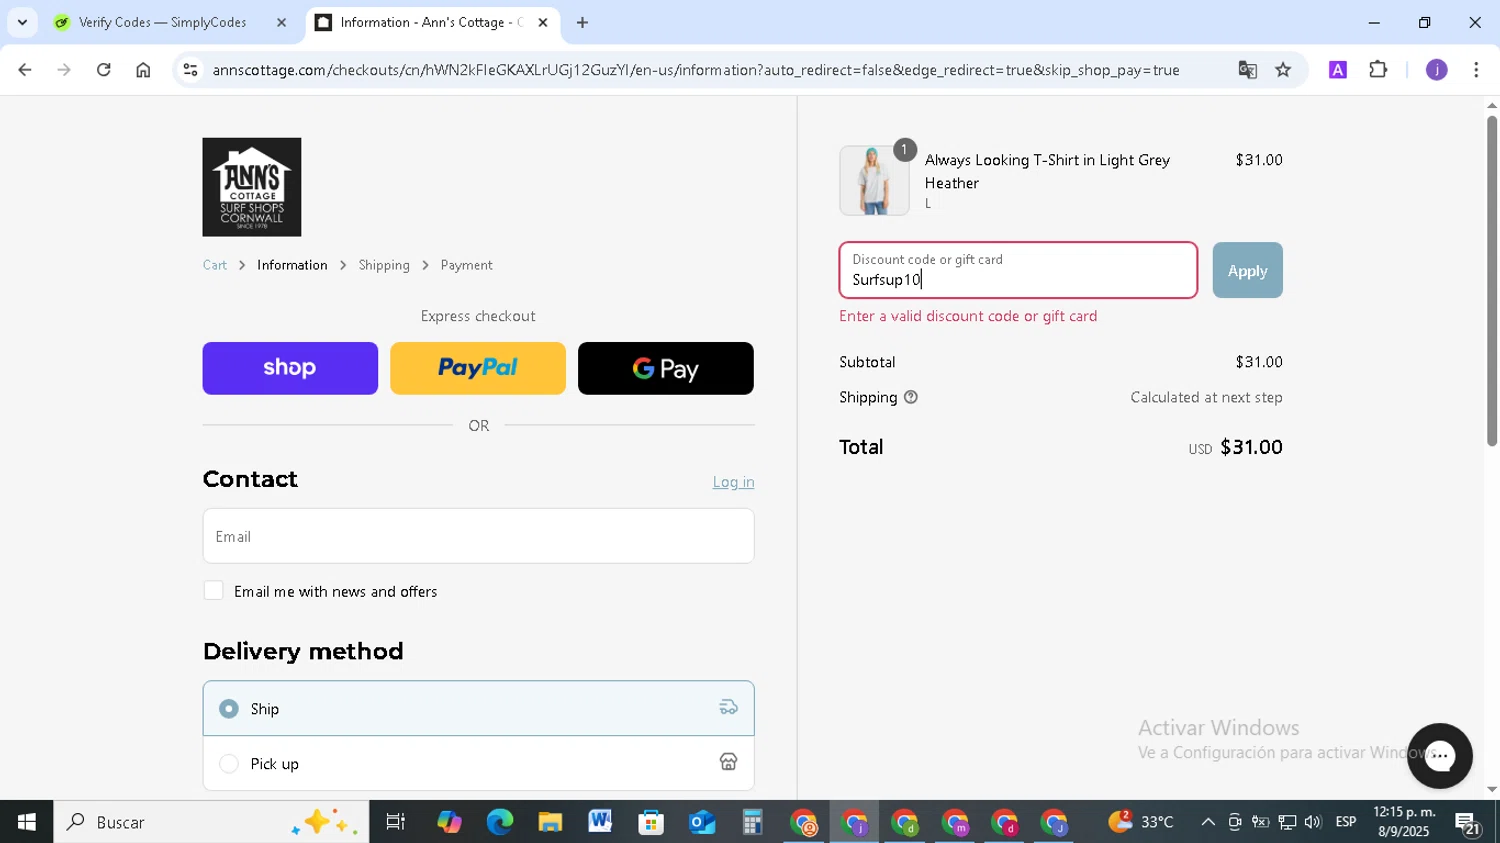This screenshot has width=1500, height=843.
Task: Open a new browser tab
Action: 582,22
